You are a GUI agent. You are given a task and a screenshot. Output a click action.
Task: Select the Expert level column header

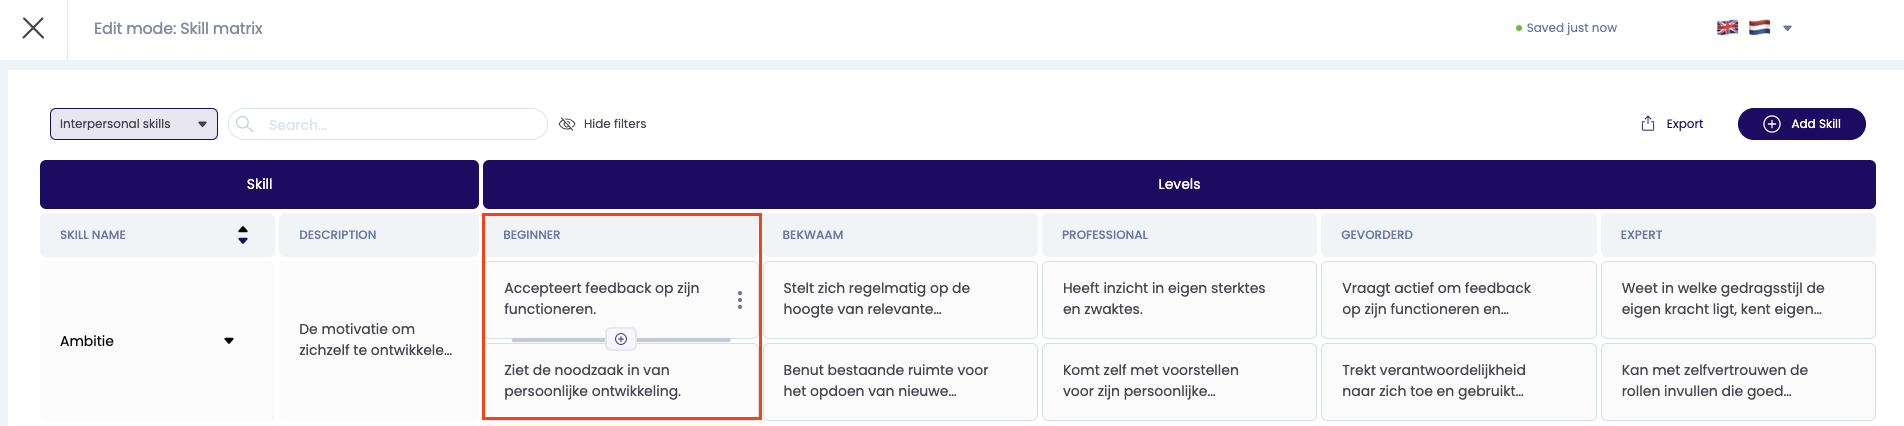click(1737, 235)
